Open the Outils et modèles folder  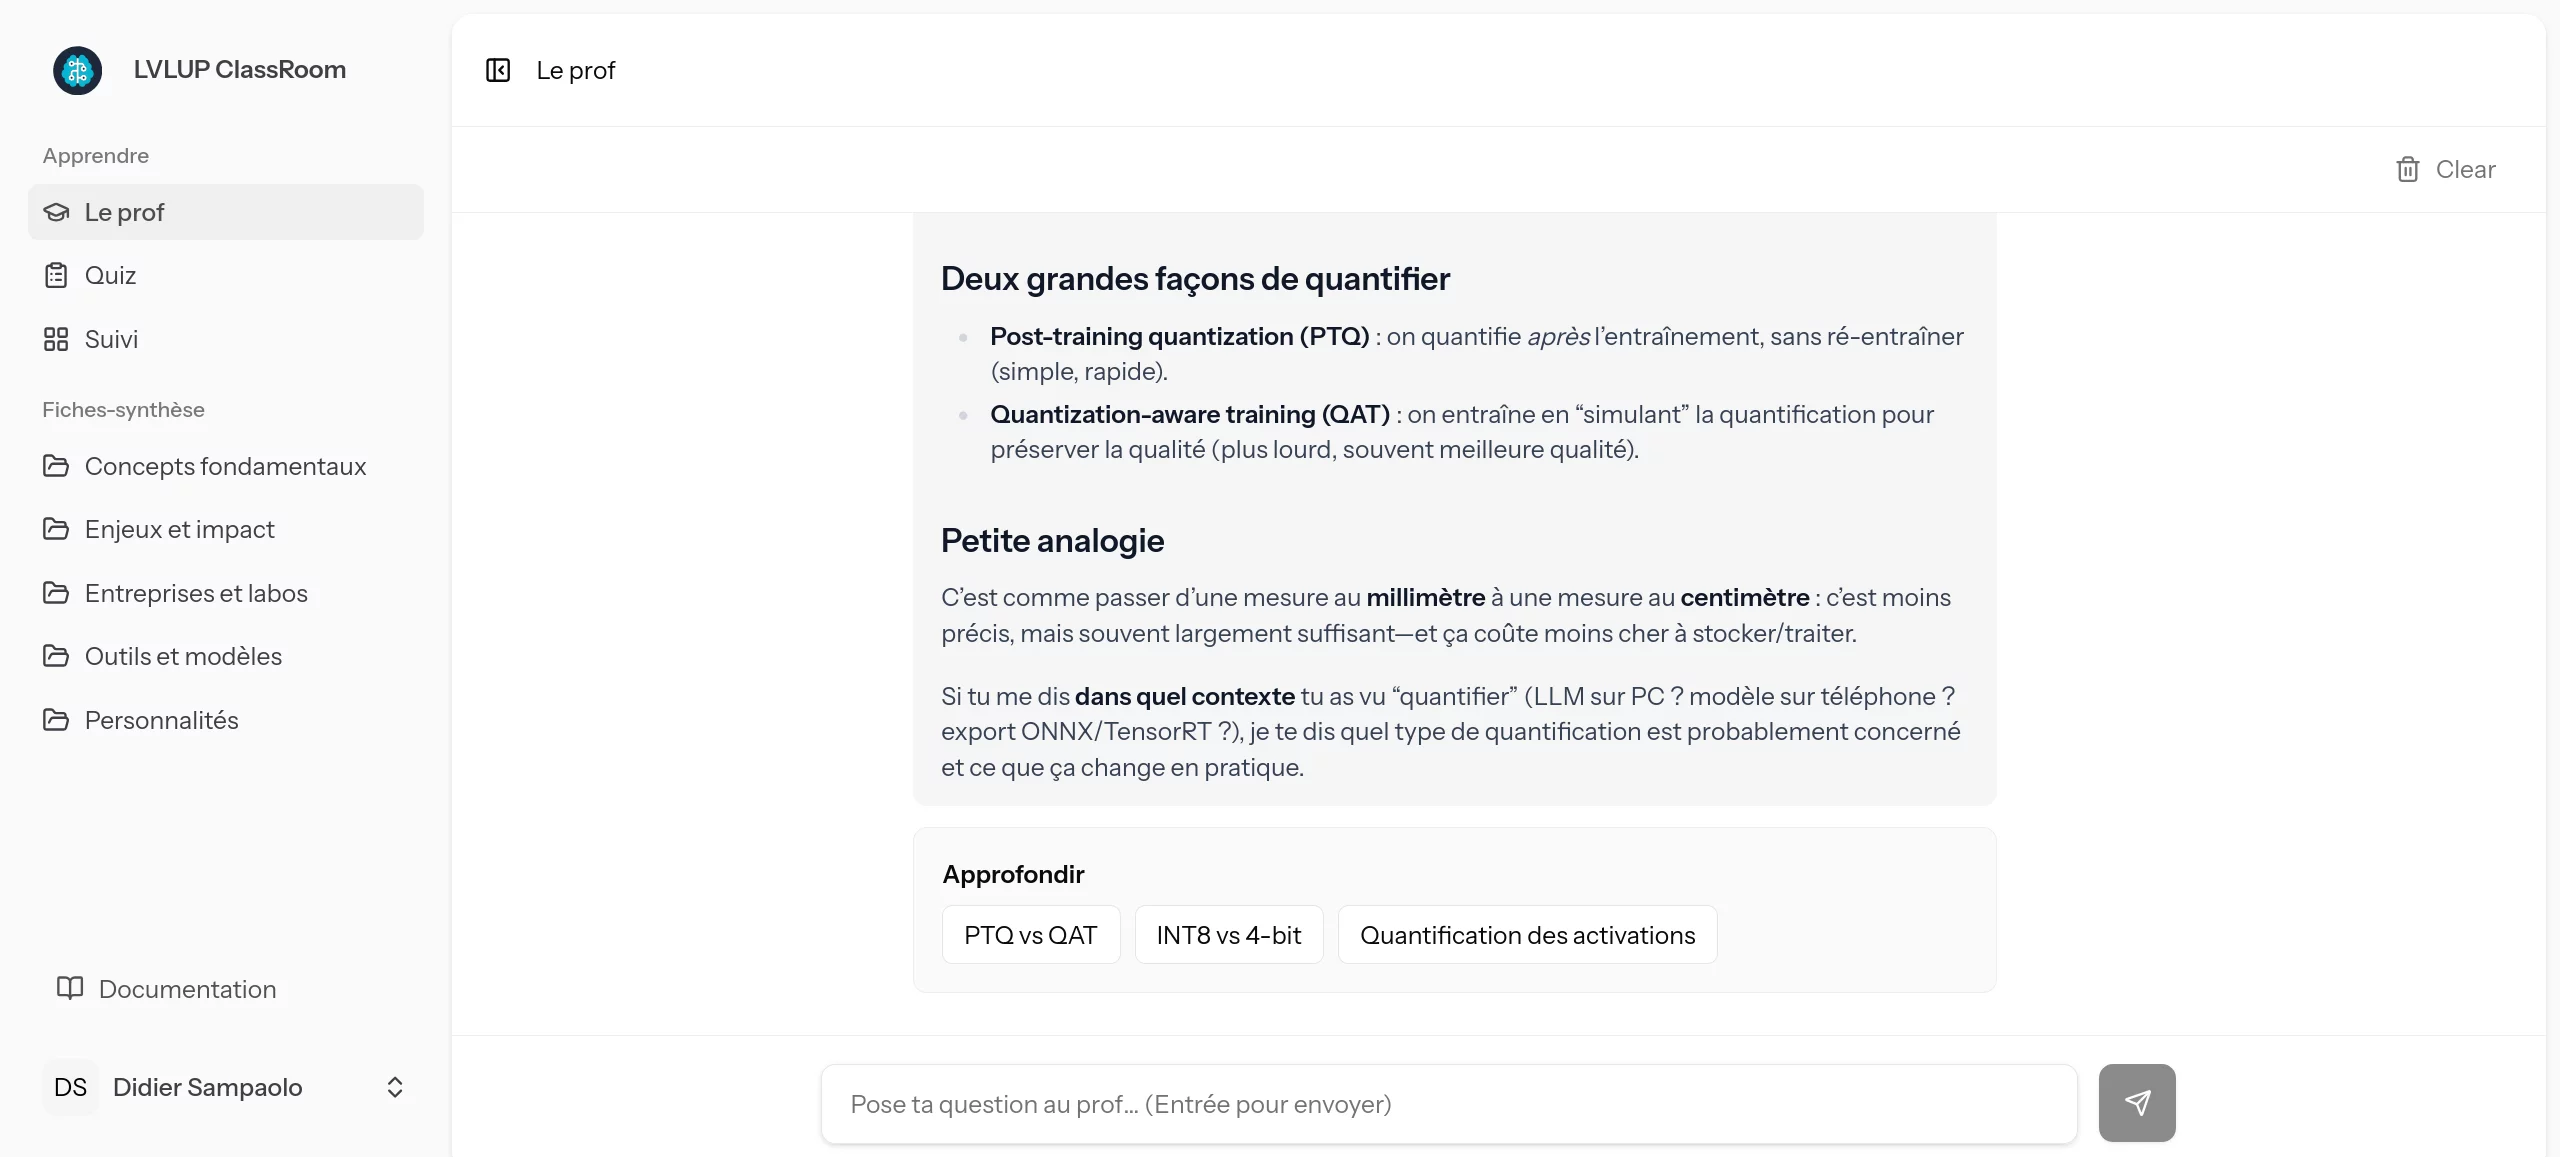point(183,656)
